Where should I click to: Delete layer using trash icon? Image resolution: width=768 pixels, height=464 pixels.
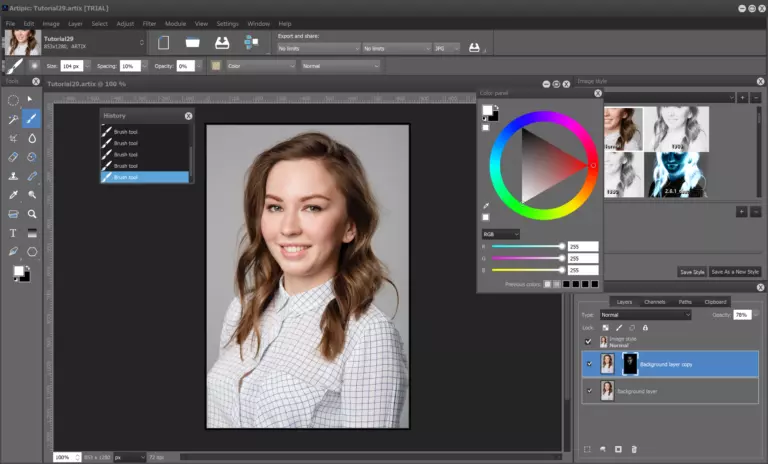click(x=633, y=449)
